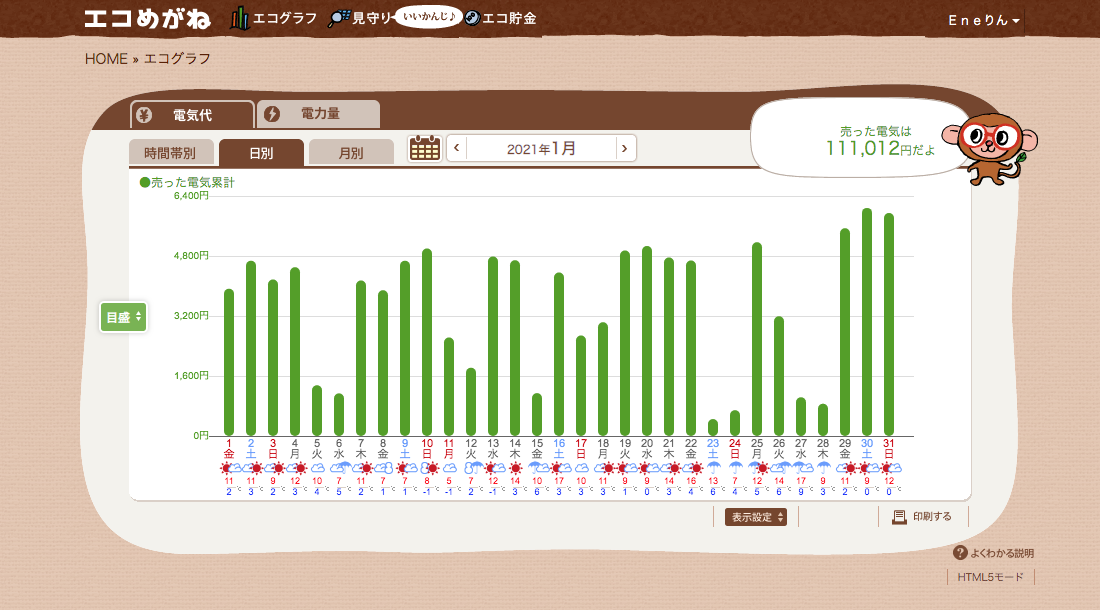Select the bar for day 23
Screen dimensions: 1100x610
point(713,428)
